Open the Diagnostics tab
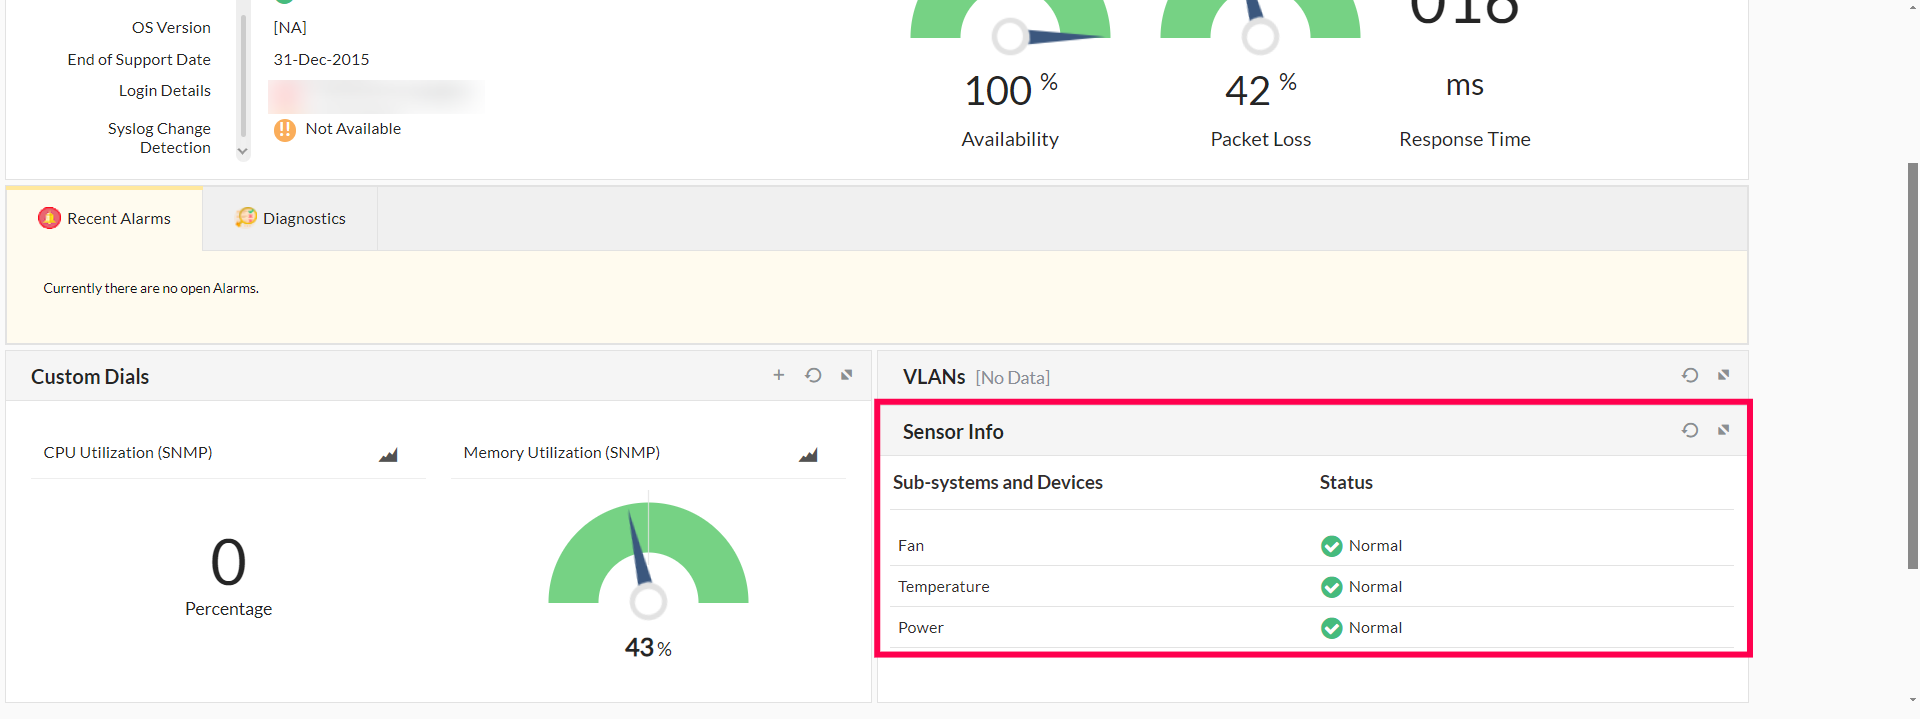The image size is (1920, 719). (291, 218)
